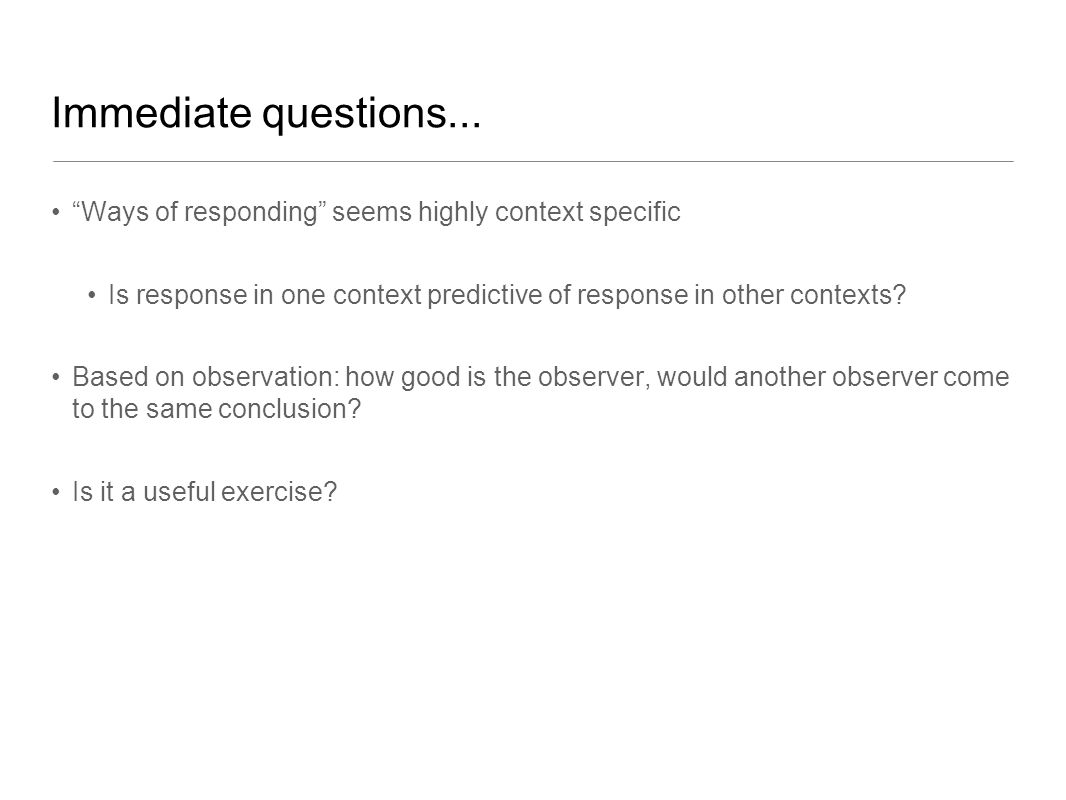
Task: Click the text "Based on observation:"
Action: 206,377
